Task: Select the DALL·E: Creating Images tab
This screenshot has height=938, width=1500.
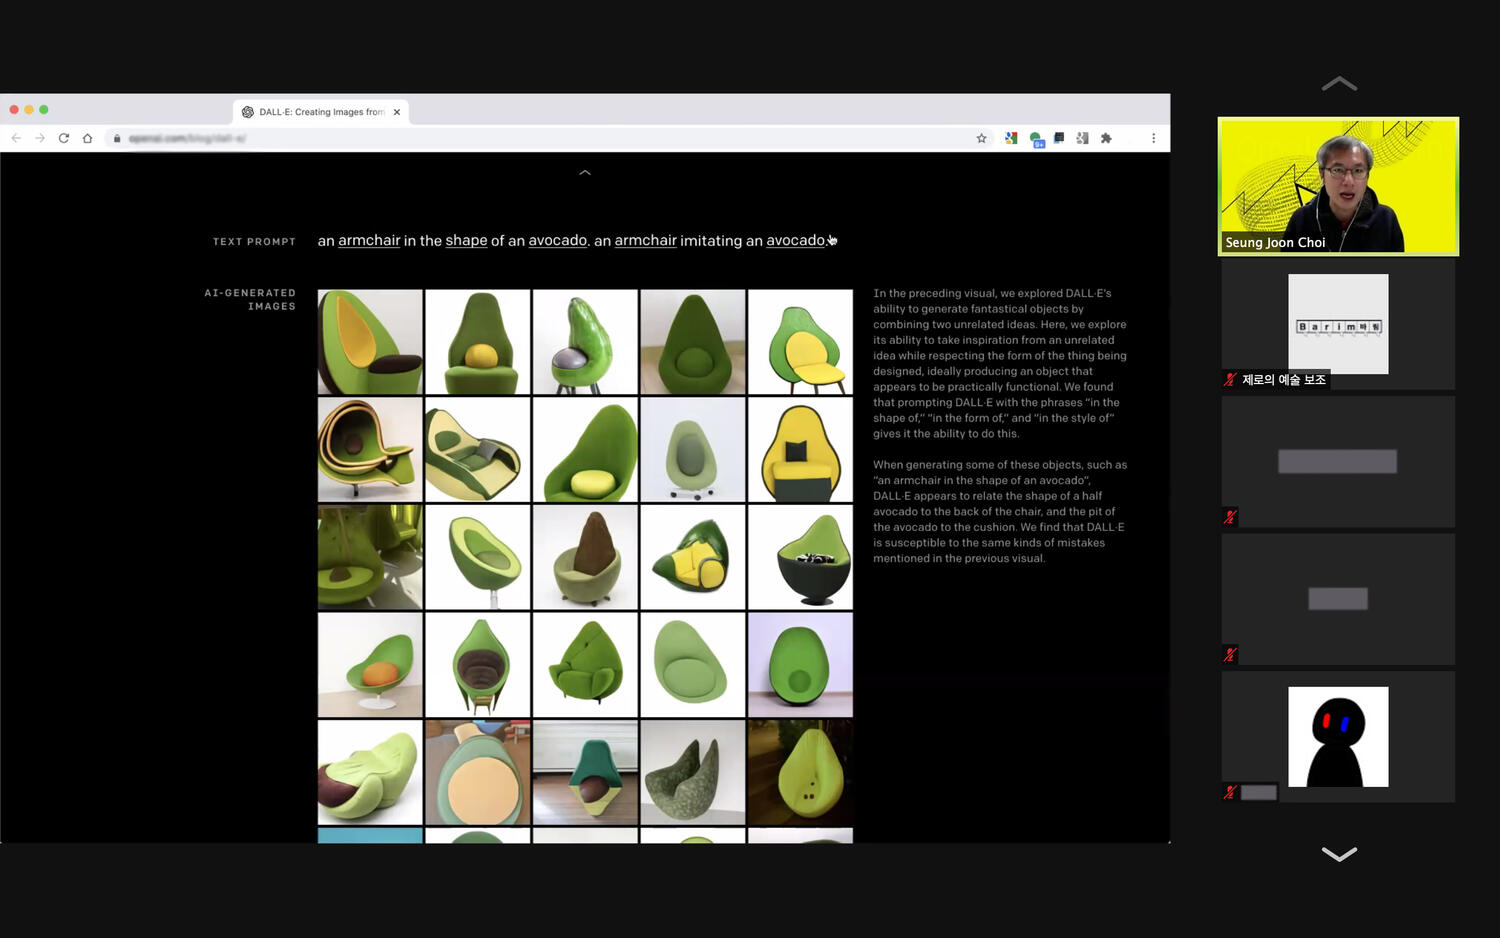Action: click(x=321, y=112)
